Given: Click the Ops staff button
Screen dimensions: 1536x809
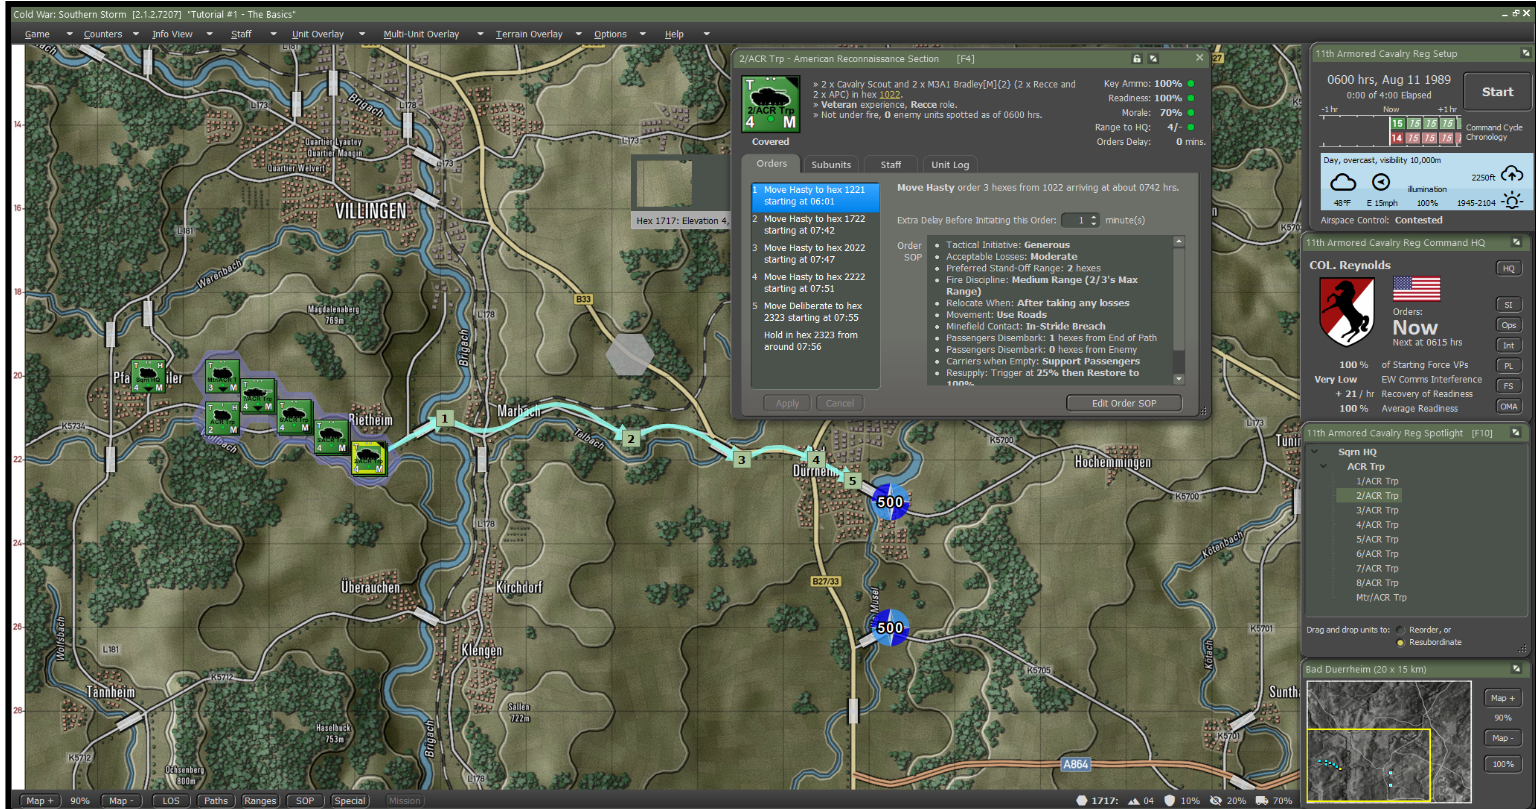Looking at the screenshot, I should click(1508, 325).
